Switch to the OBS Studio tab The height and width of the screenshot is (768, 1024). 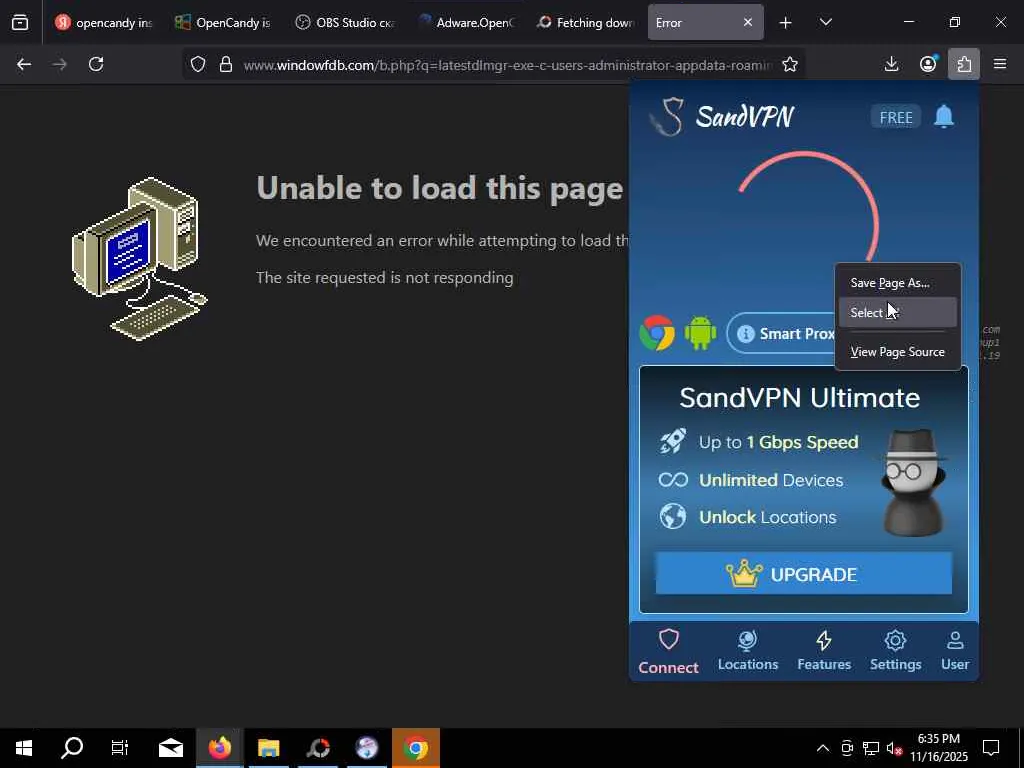click(344, 23)
